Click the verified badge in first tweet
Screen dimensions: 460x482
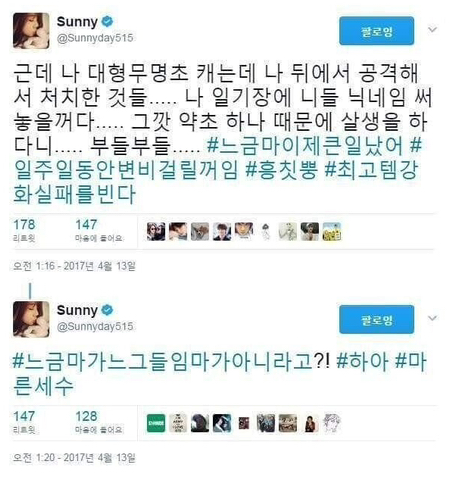click(x=107, y=22)
